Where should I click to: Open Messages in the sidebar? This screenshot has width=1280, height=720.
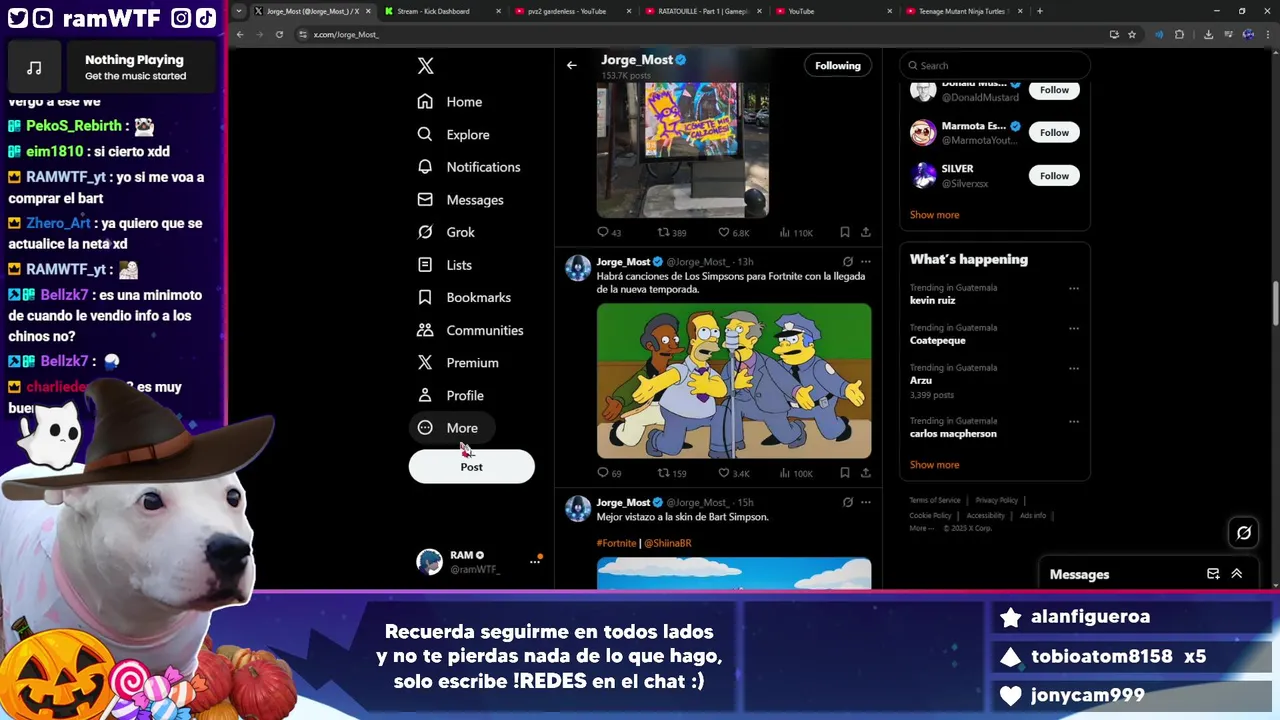click(460, 200)
